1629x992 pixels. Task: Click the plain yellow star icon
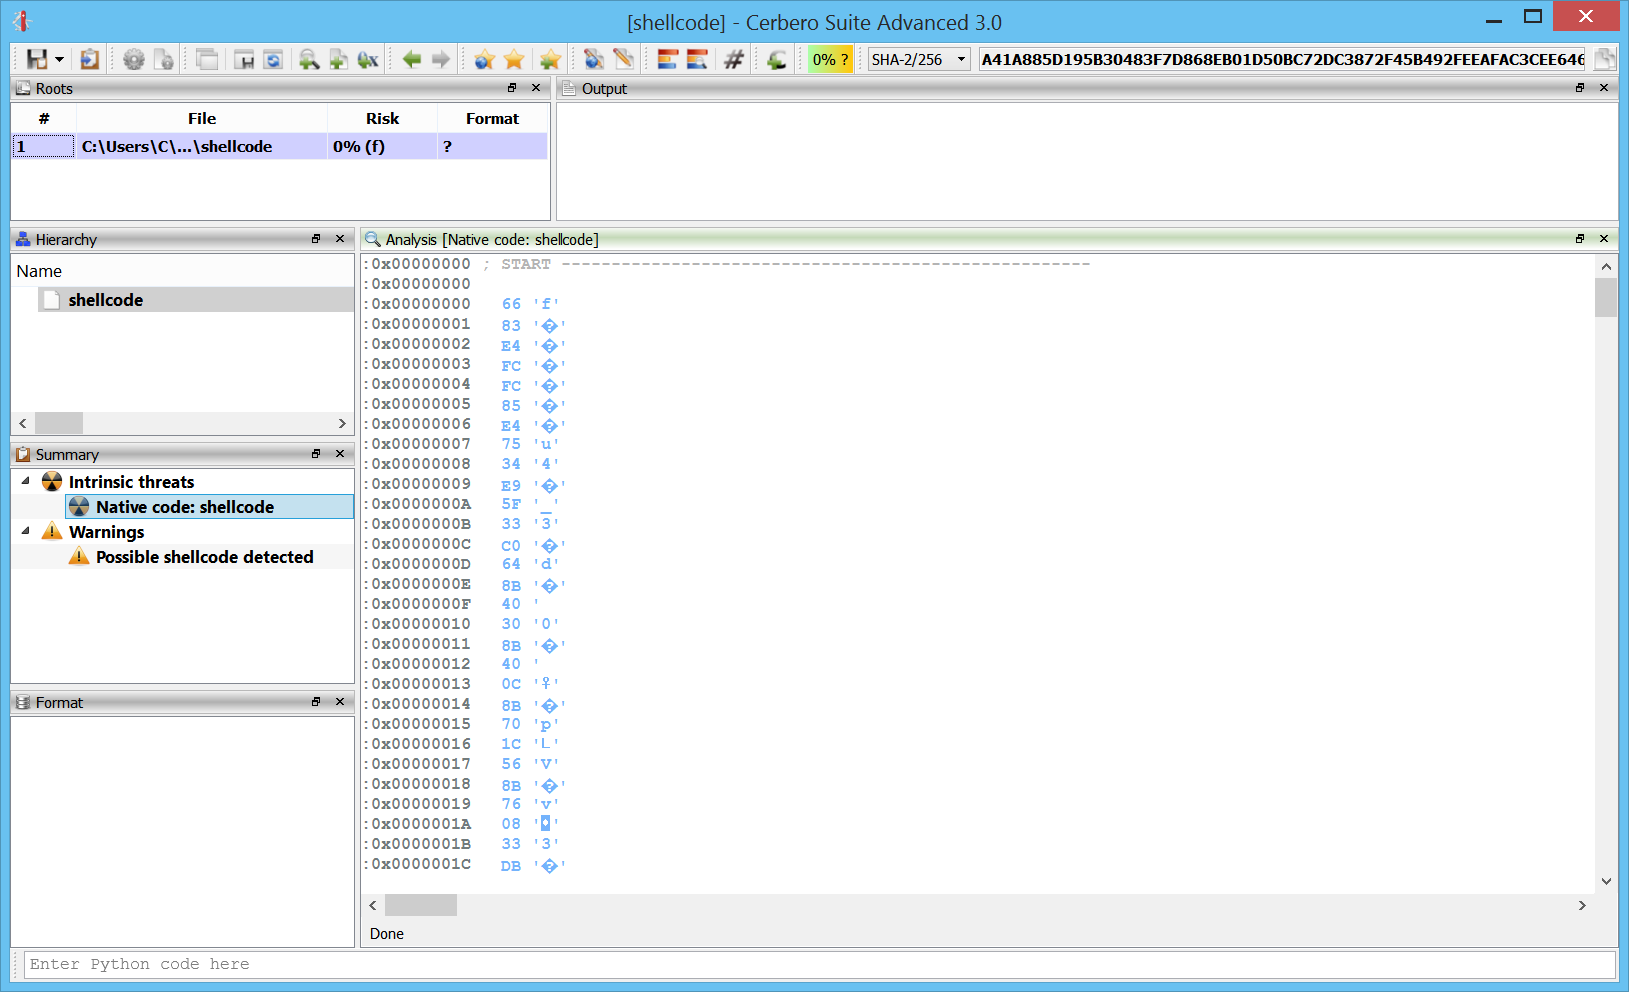[515, 60]
